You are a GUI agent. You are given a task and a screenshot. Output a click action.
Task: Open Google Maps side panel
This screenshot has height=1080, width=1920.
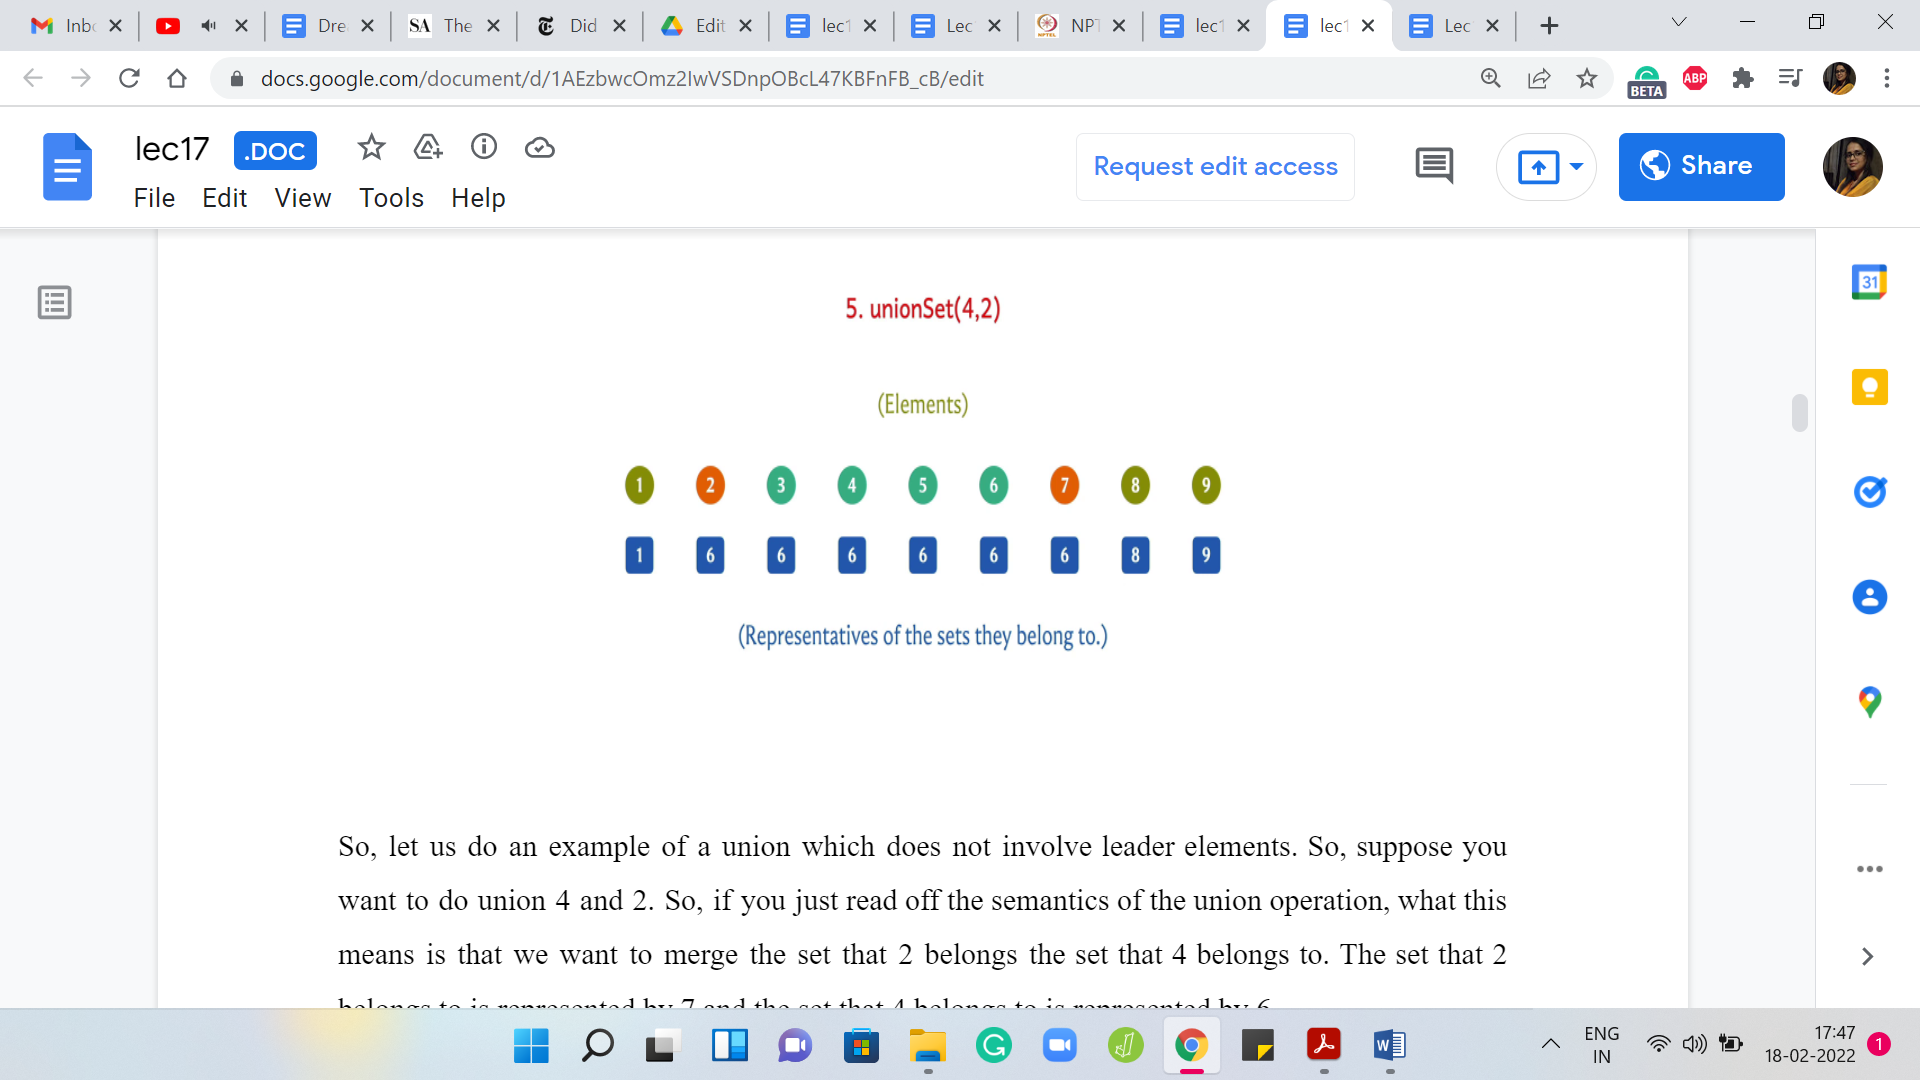click(1869, 702)
